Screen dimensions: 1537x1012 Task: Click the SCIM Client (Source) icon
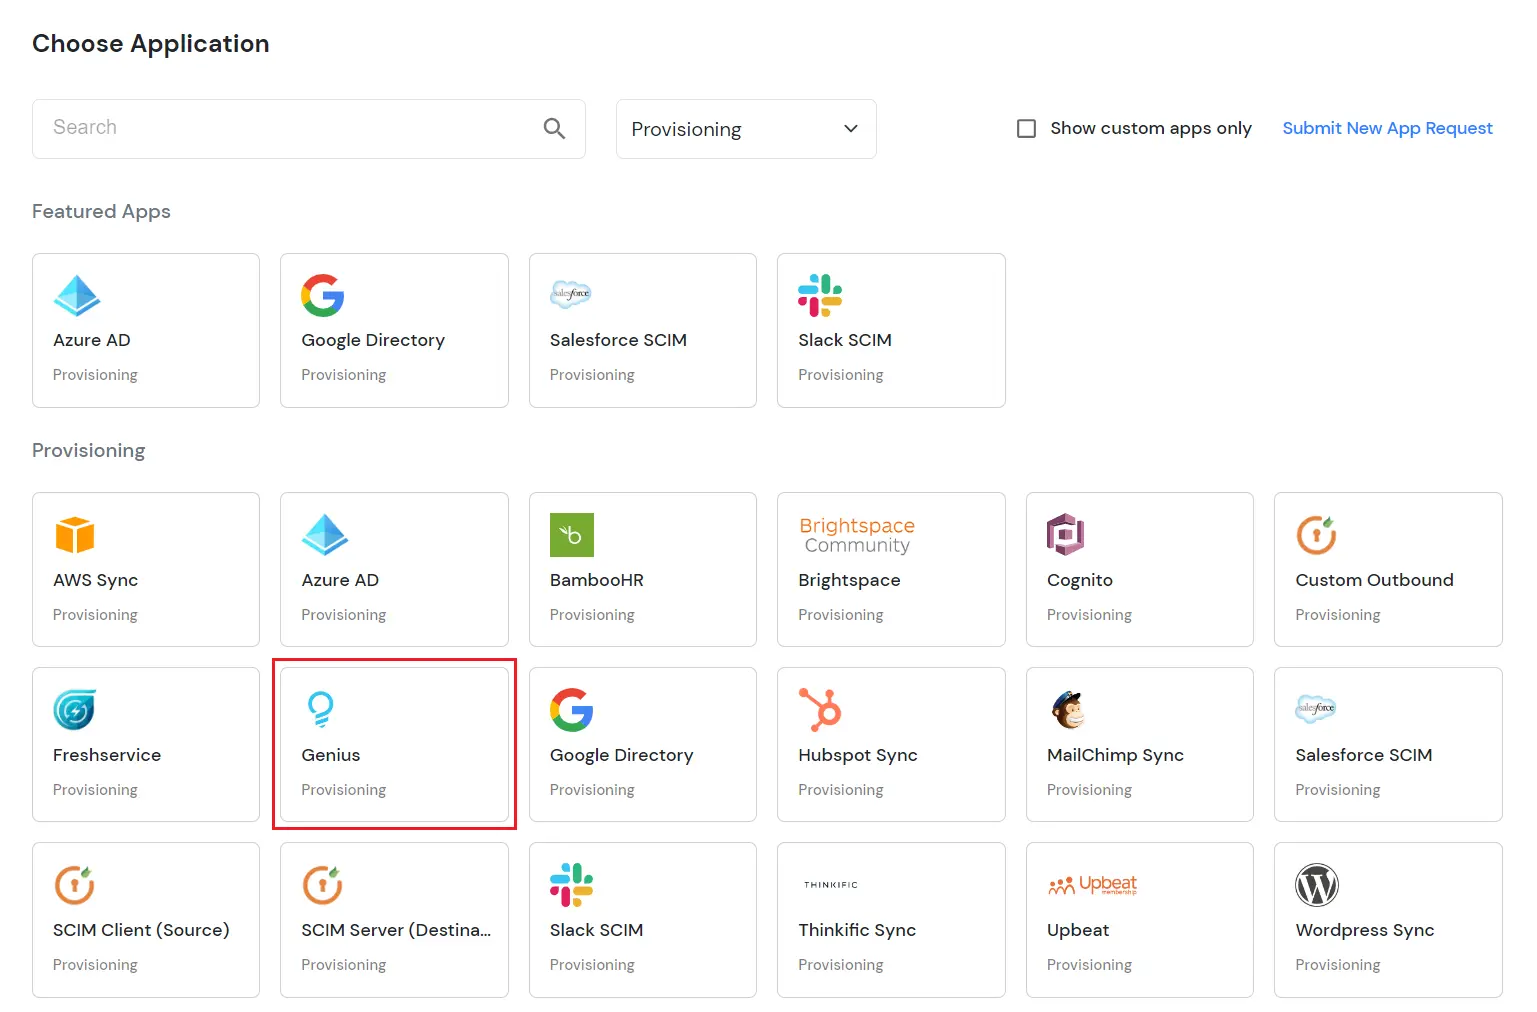(x=75, y=885)
